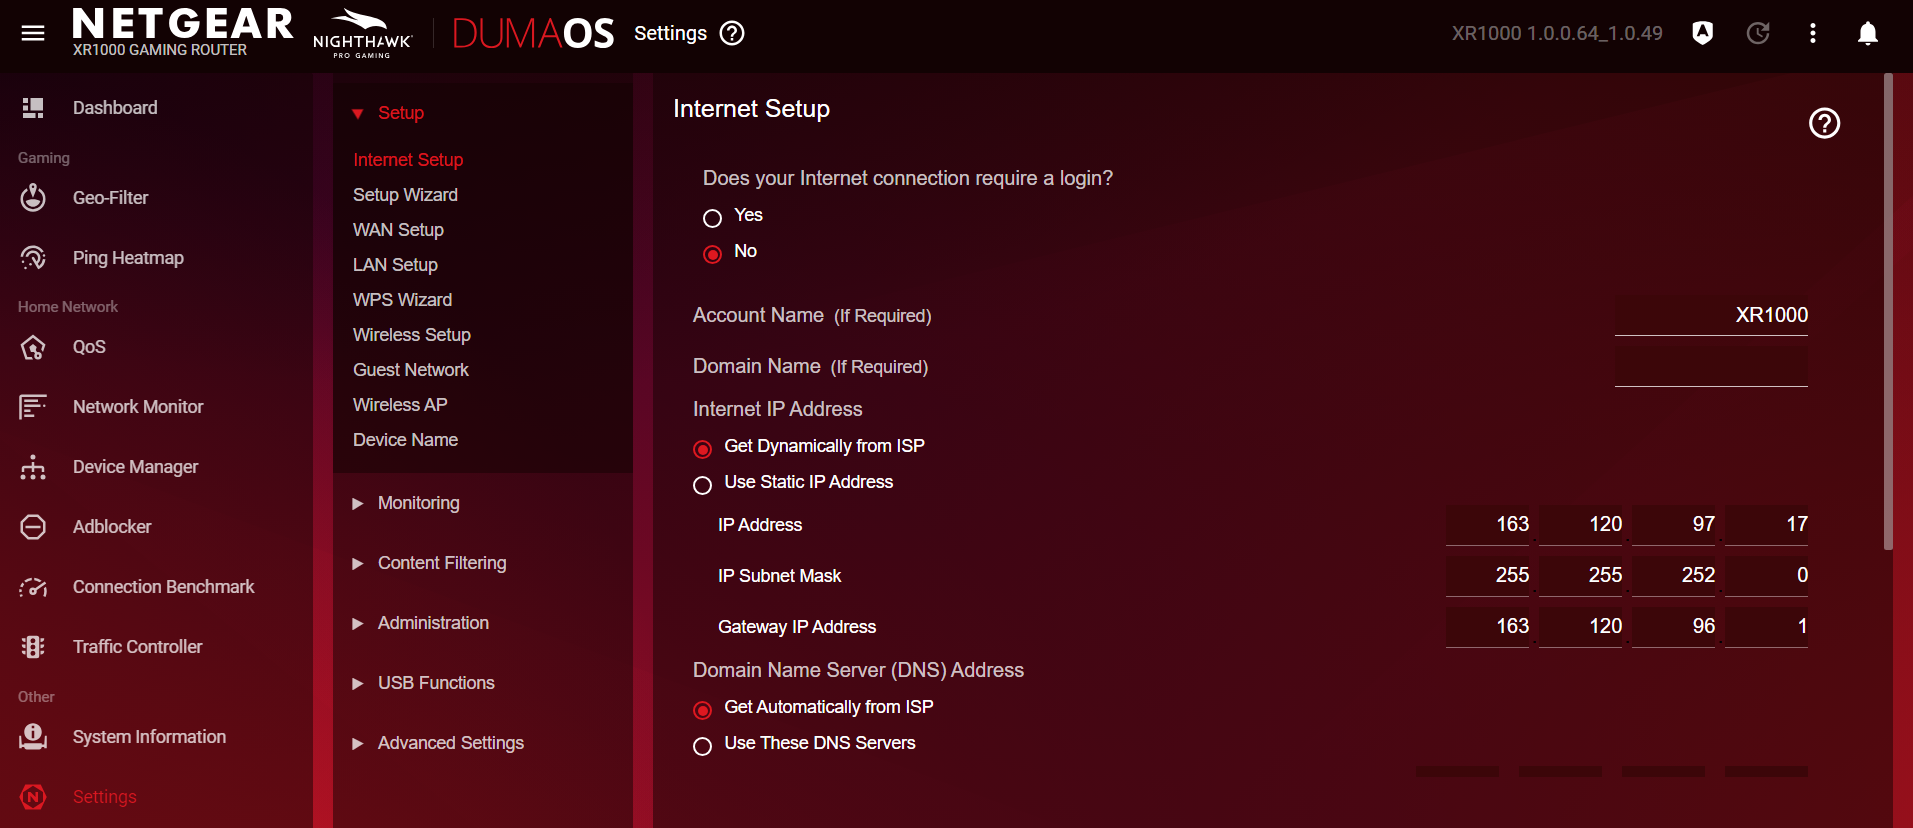Open the hamburger navigation menu

[33, 33]
